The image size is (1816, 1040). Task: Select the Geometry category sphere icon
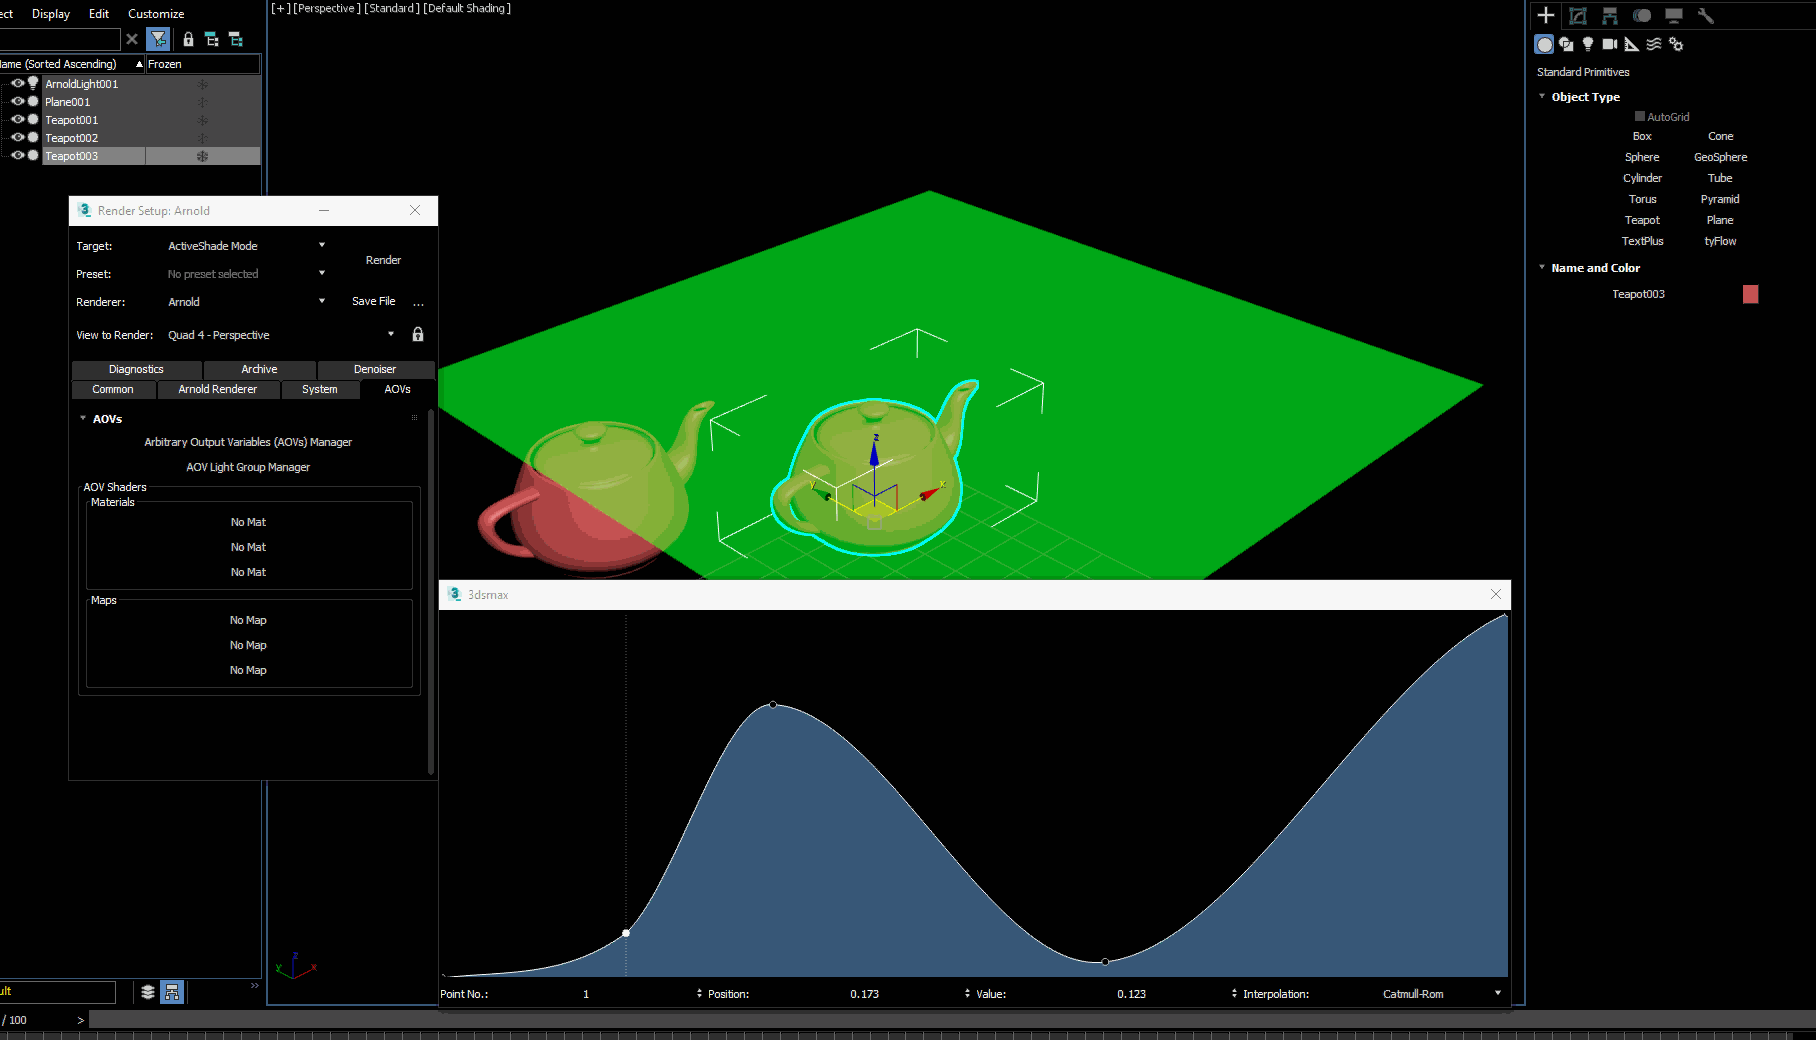(x=1544, y=44)
